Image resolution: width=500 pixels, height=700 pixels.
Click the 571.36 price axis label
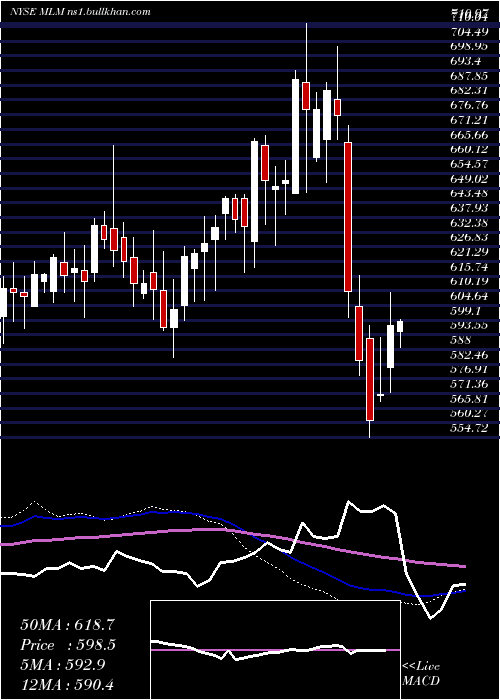(x=470, y=384)
